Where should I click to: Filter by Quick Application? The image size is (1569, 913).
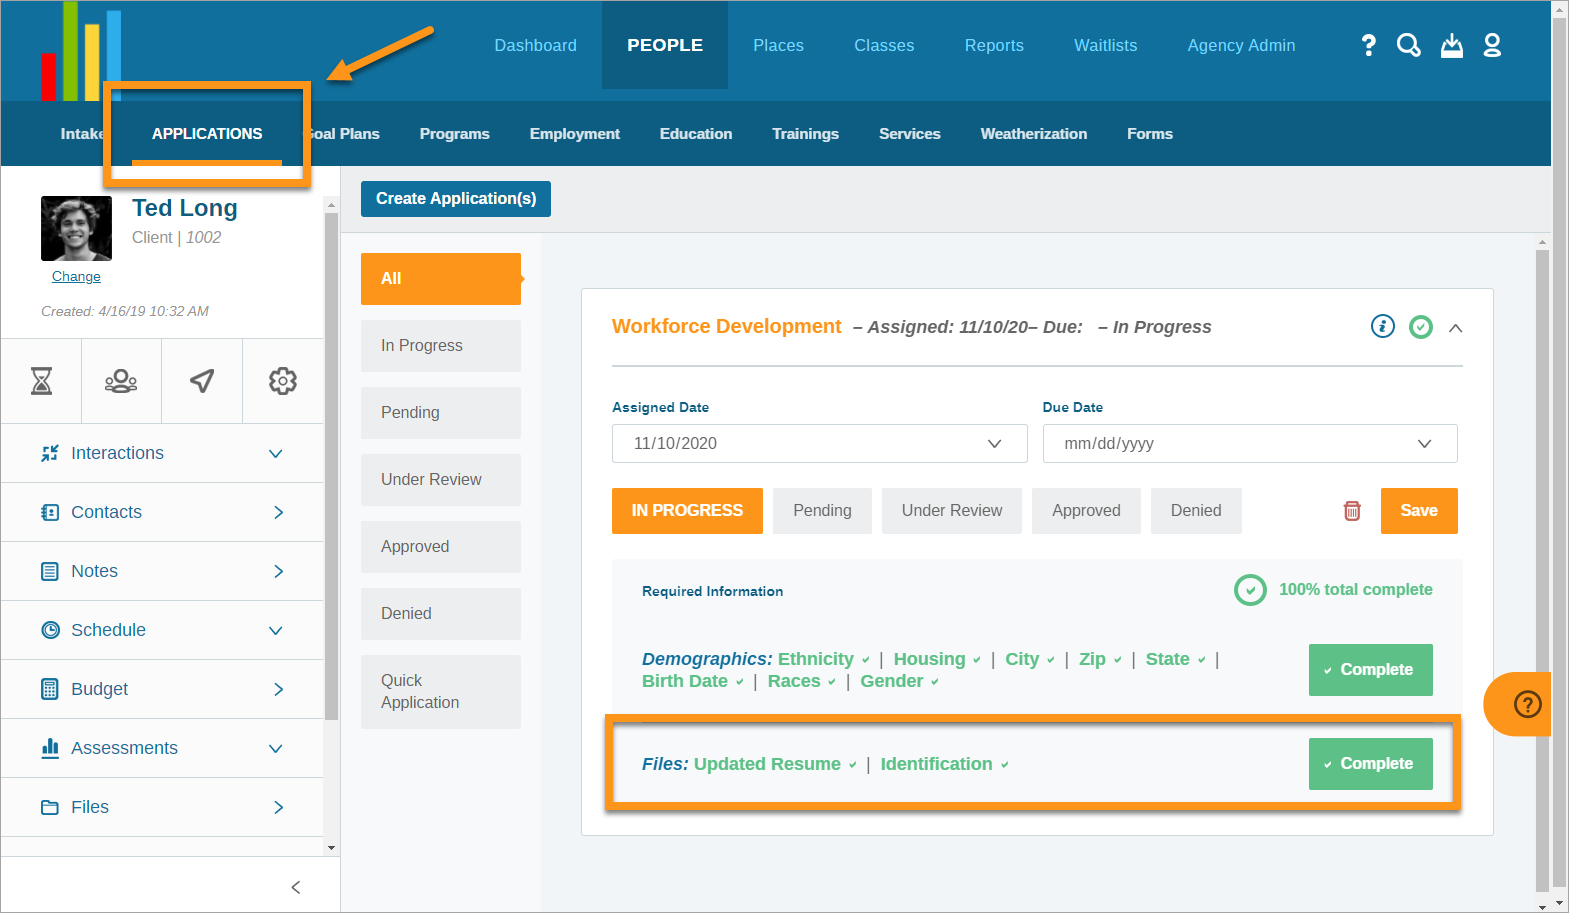point(441,692)
